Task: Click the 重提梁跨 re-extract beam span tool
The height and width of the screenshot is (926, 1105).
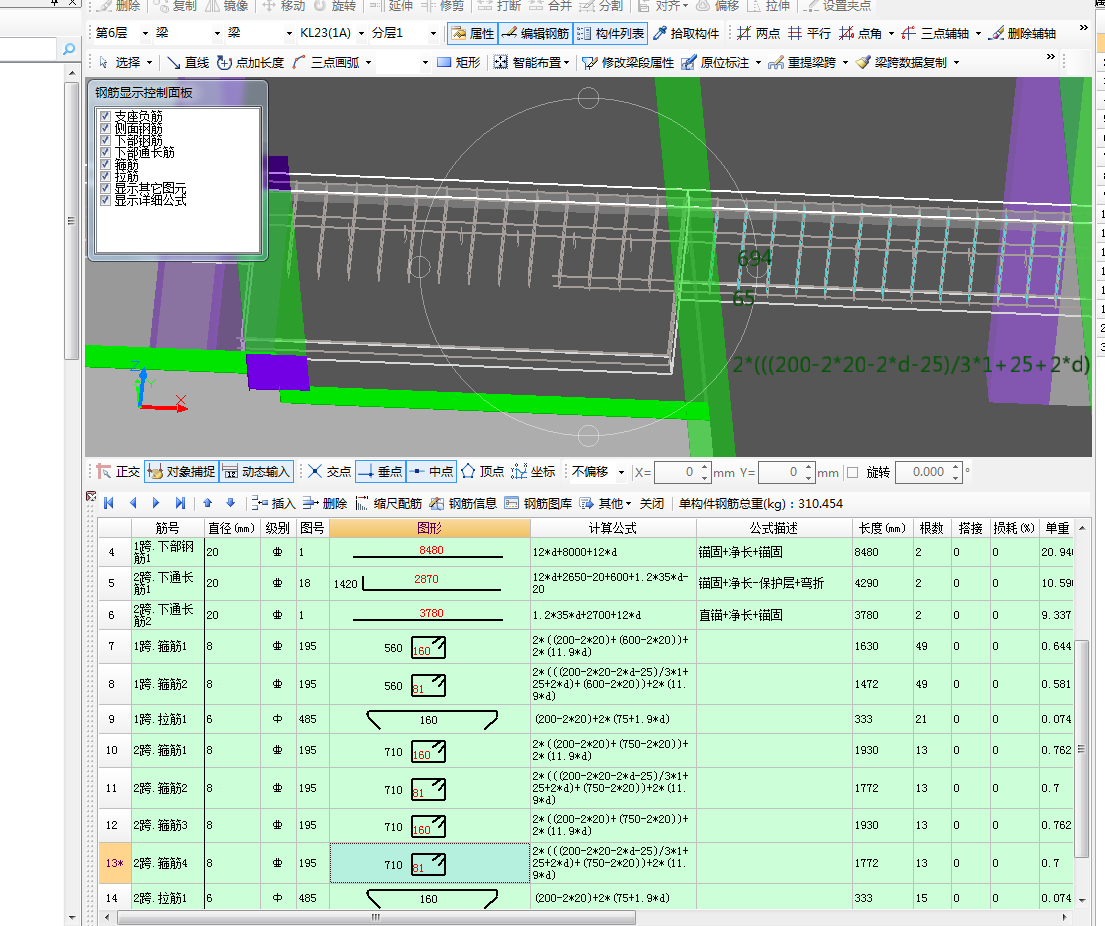Action: click(802, 63)
